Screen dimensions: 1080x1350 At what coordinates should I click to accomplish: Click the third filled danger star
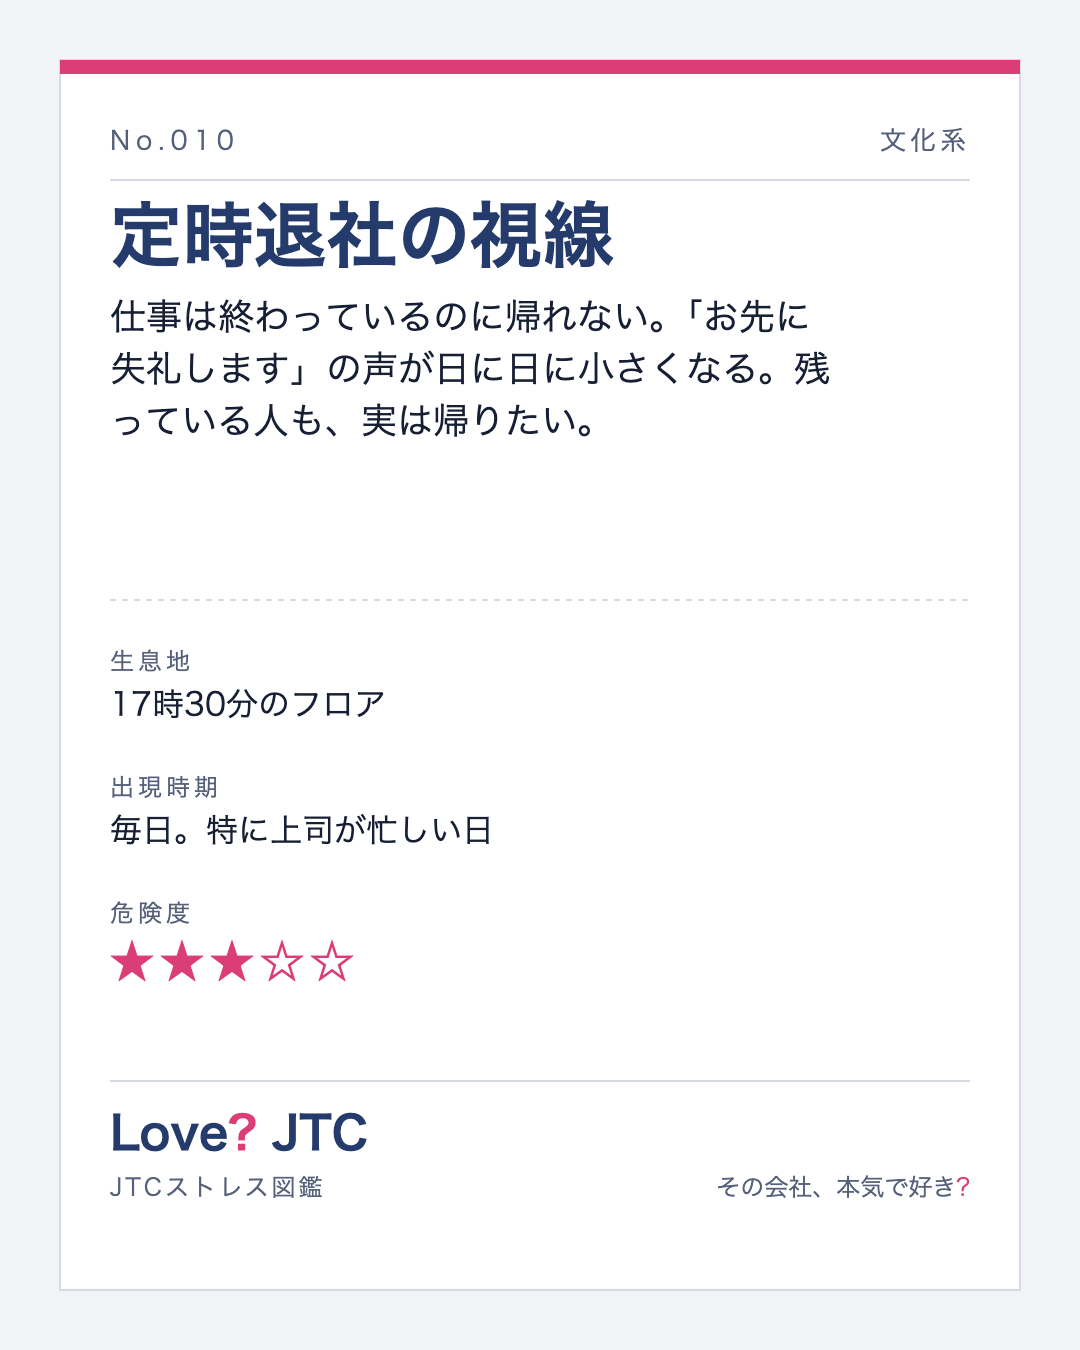(232, 962)
